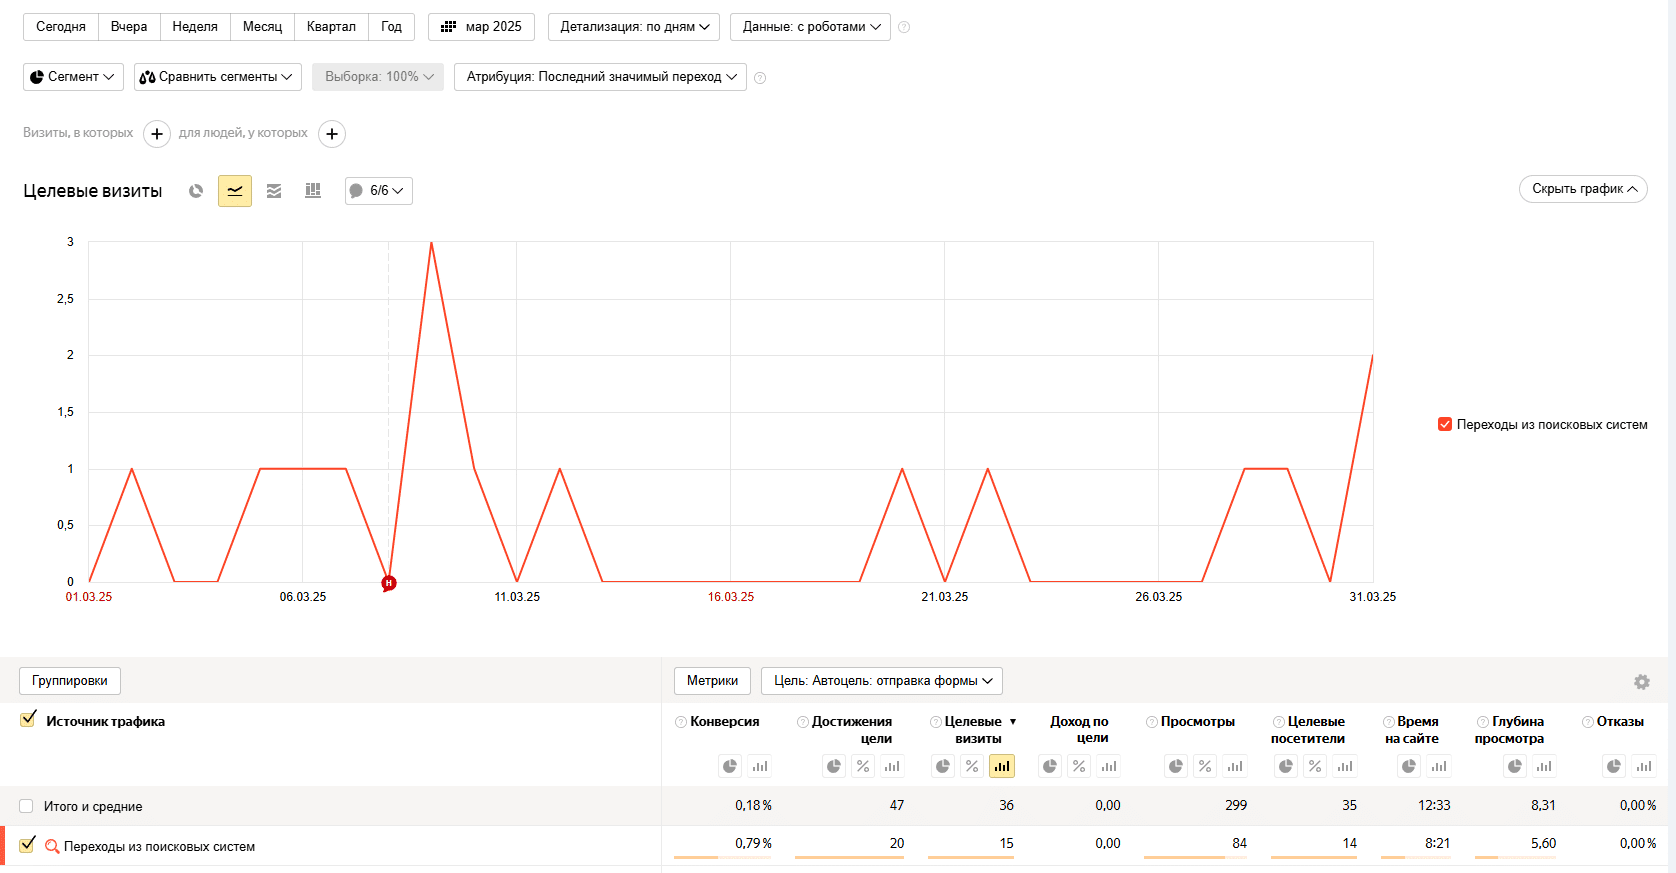Add a visit condition with plus button

pos(157,134)
